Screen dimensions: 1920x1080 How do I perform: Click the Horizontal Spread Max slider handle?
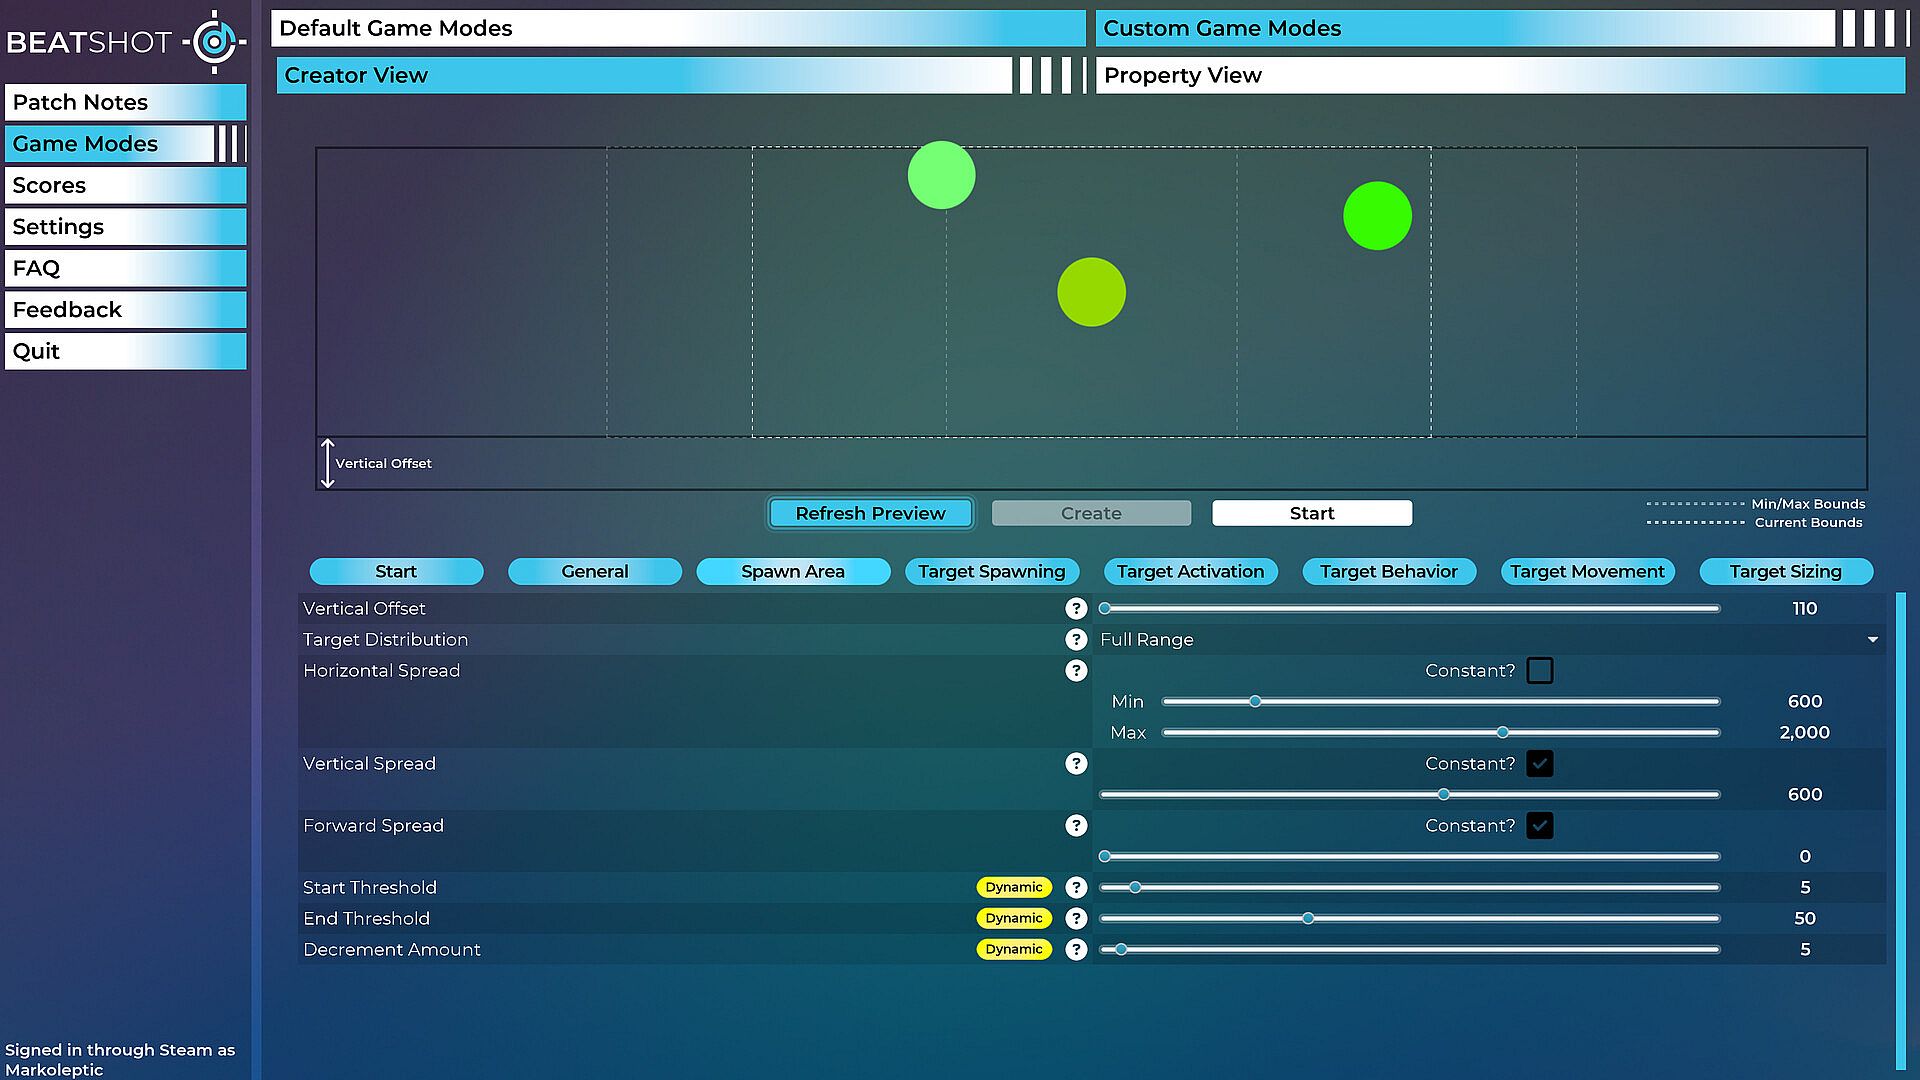[x=1502, y=732]
